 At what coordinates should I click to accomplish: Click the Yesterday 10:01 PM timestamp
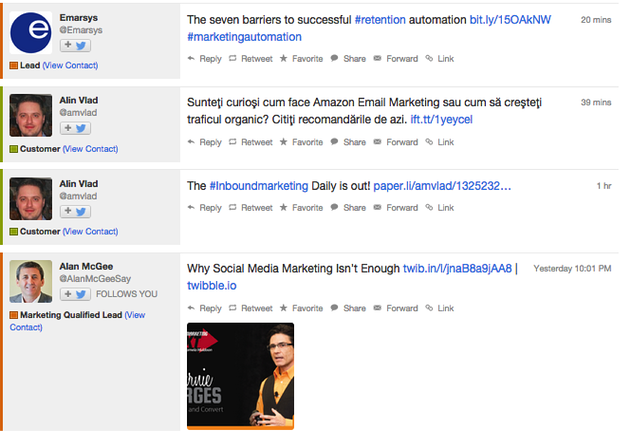click(572, 268)
